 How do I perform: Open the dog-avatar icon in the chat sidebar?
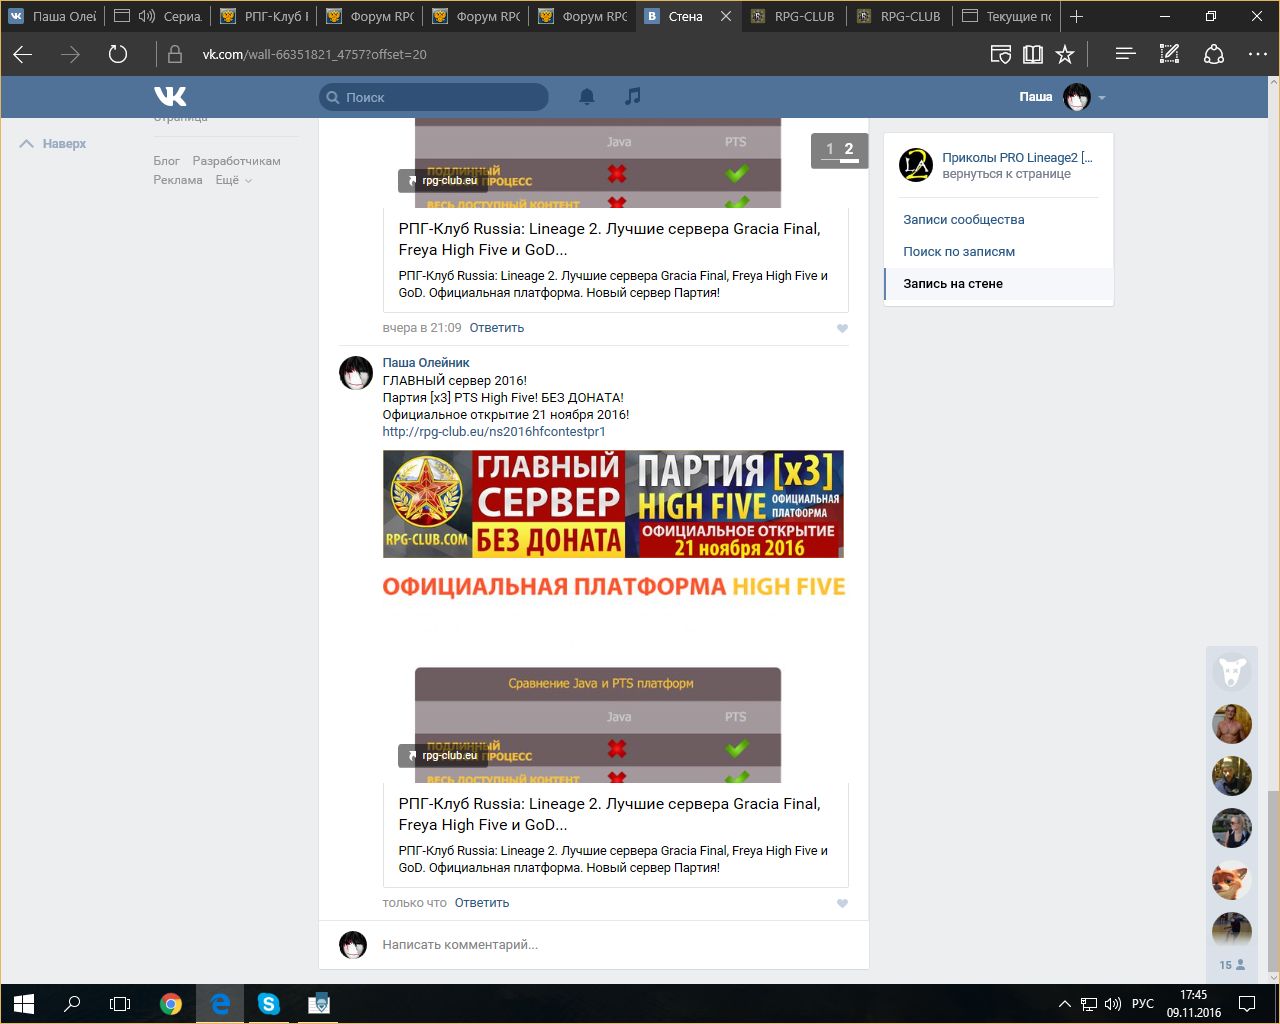coord(1232,672)
